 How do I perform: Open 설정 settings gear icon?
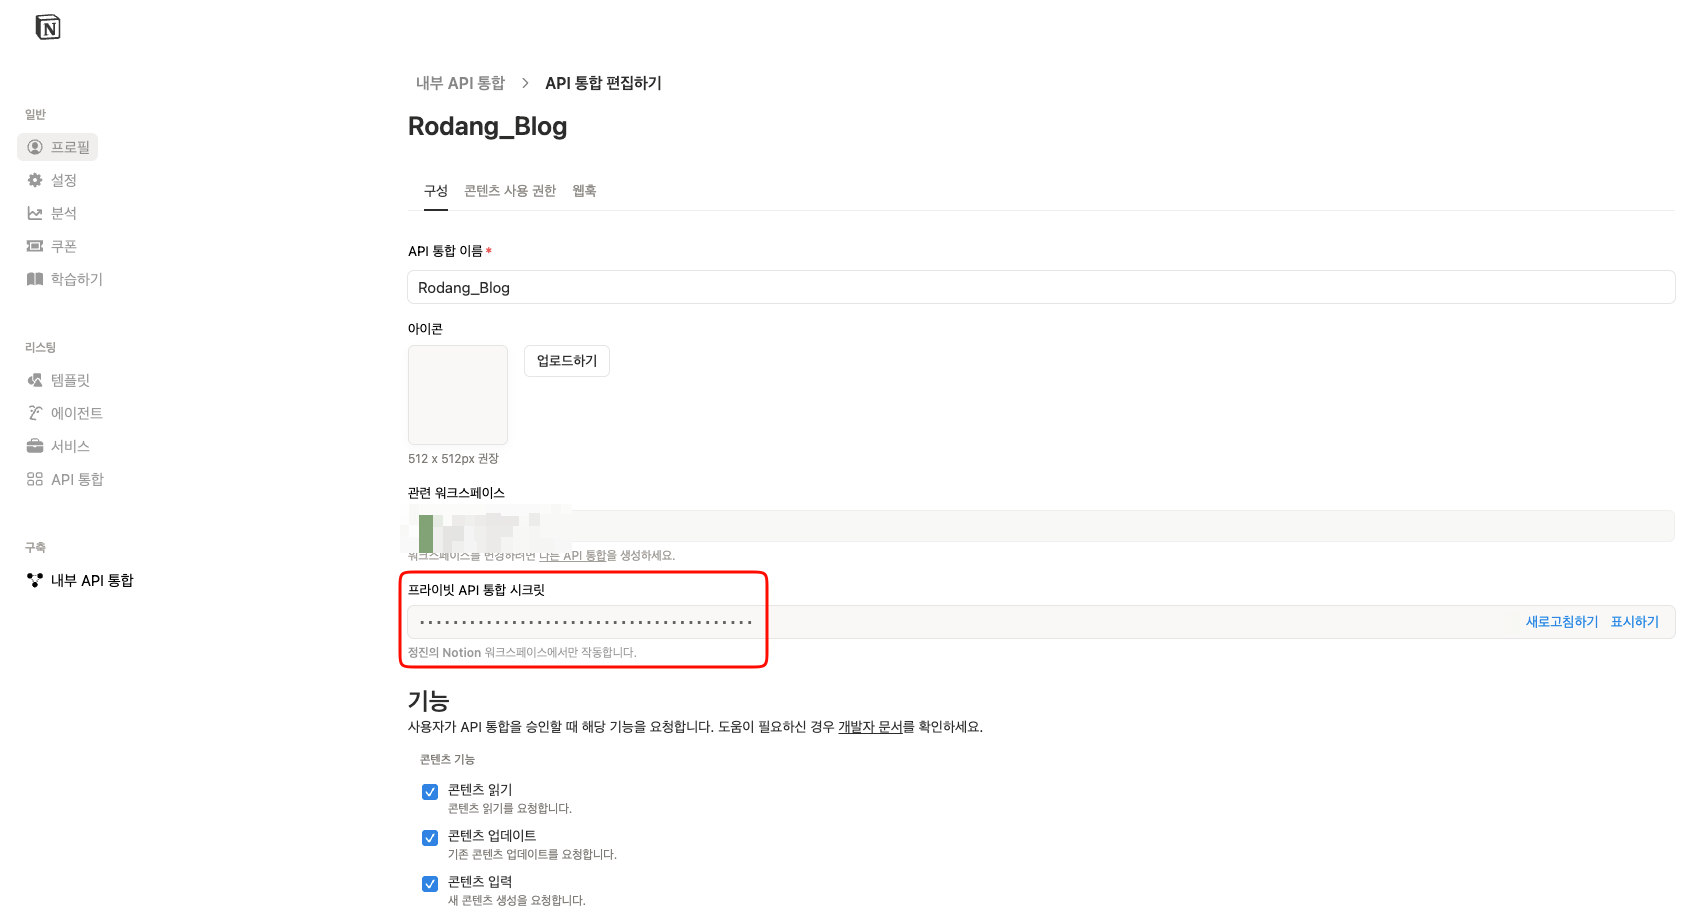click(35, 180)
